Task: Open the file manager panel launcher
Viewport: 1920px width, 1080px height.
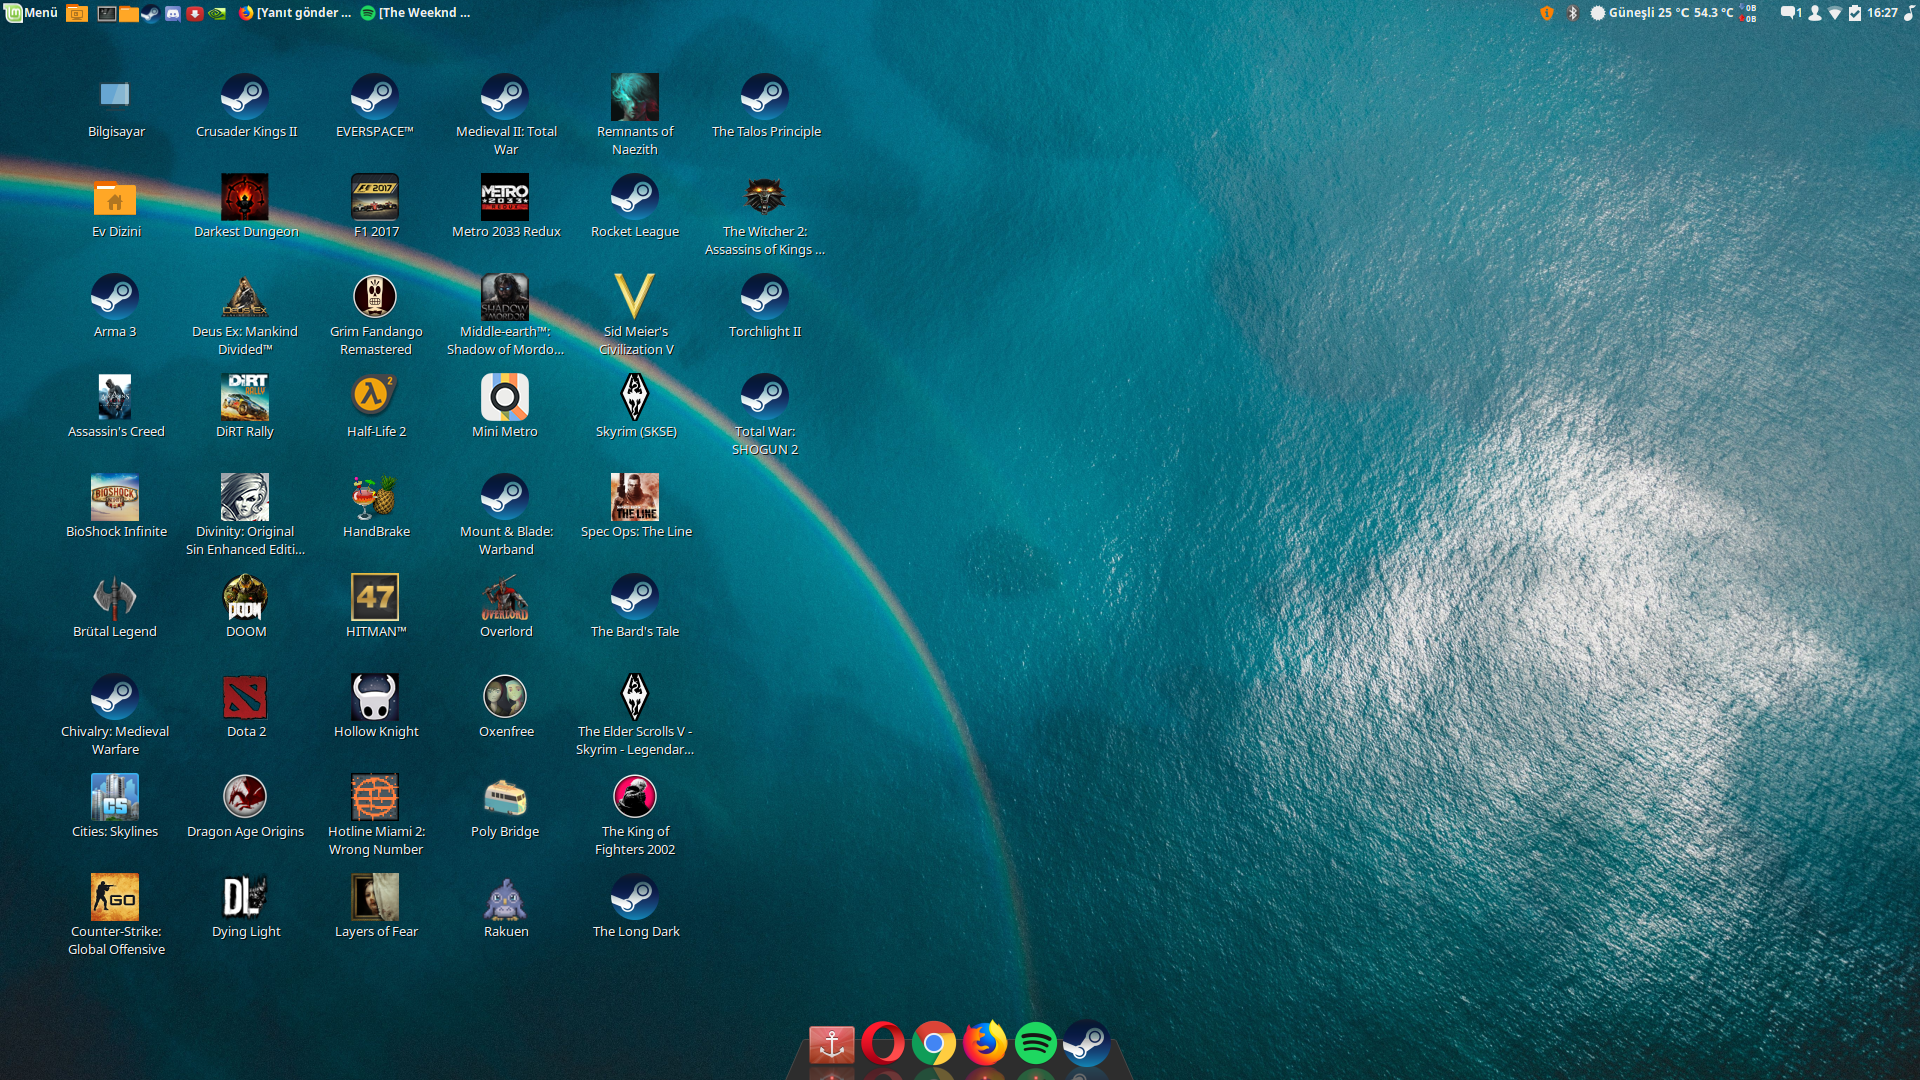Action: pos(129,13)
